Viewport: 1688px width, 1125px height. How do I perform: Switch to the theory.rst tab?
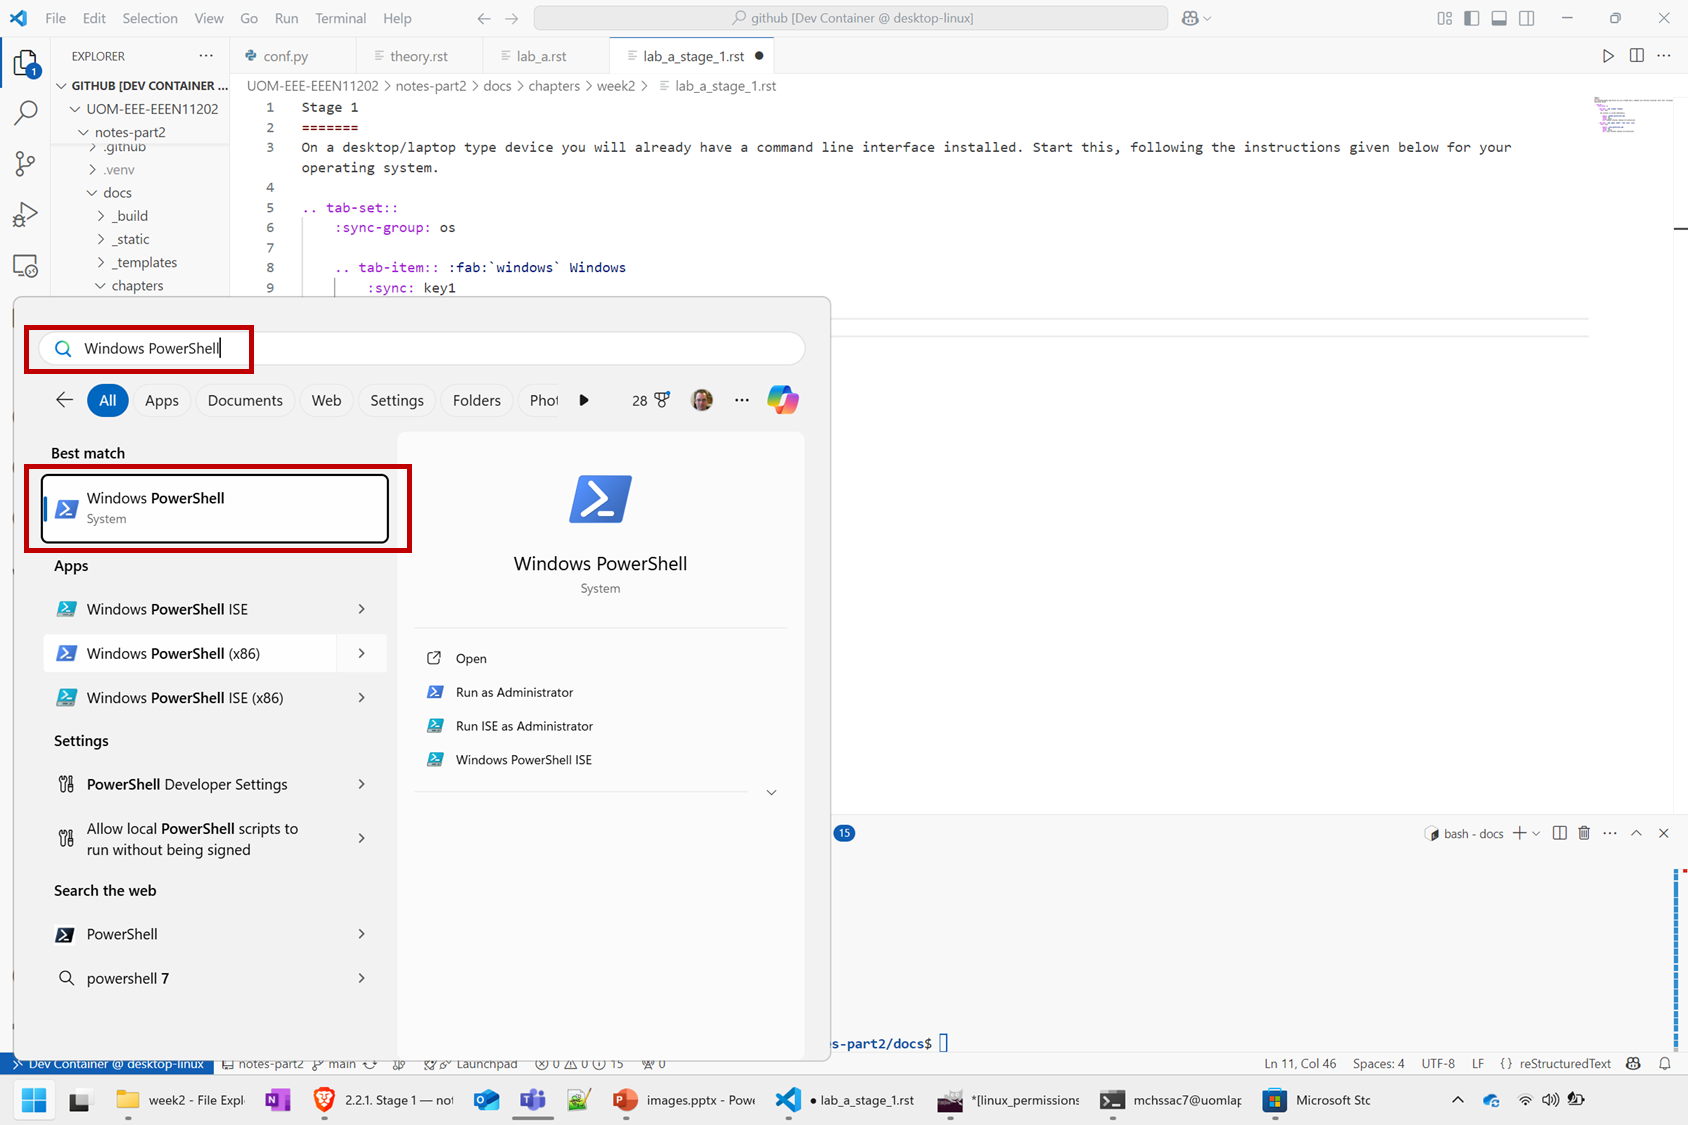pos(418,56)
